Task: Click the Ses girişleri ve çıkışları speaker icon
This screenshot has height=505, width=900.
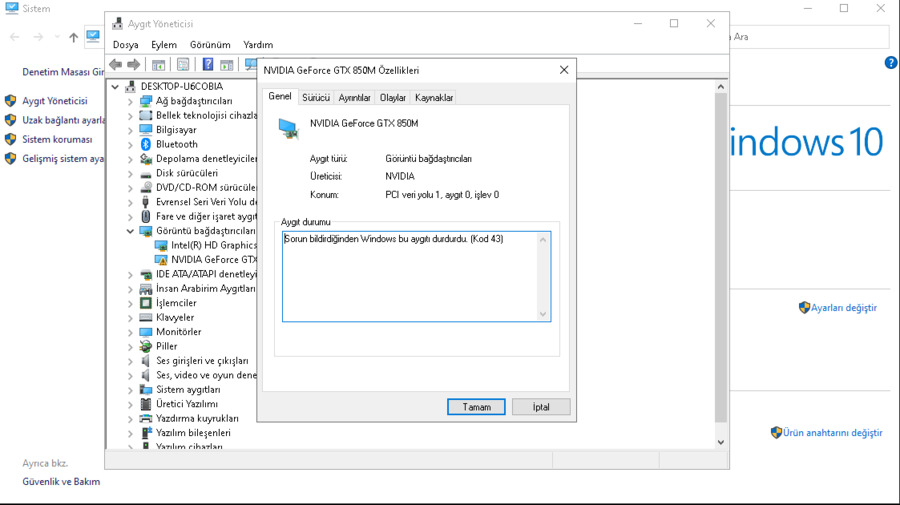Action: [146, 361]
